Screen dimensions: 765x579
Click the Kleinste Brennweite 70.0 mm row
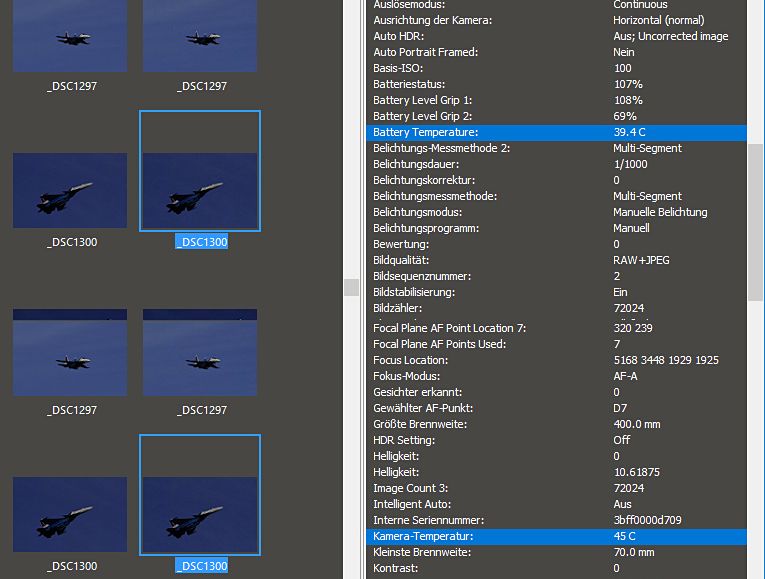pos(556,552)
